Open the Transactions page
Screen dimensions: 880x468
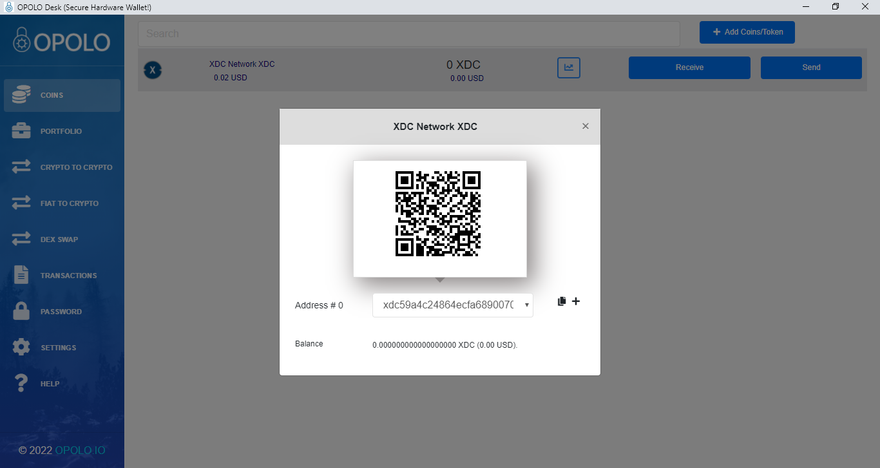[x=68, y=275]
